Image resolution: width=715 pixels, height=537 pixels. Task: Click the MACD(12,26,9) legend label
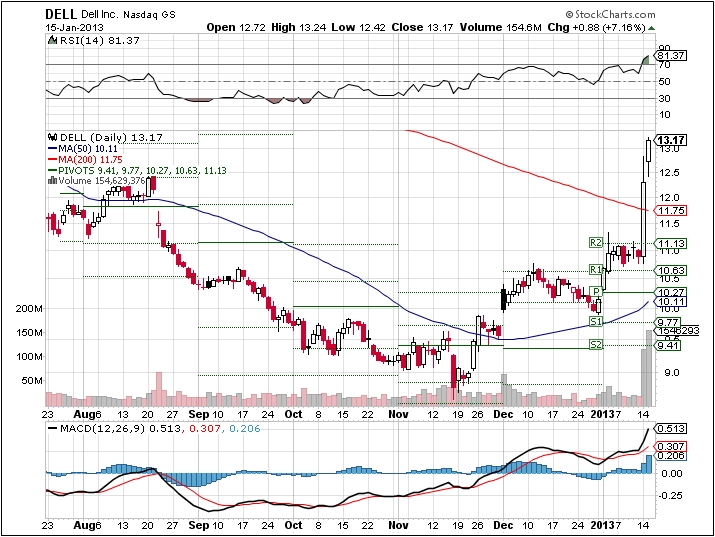[102, 429]
